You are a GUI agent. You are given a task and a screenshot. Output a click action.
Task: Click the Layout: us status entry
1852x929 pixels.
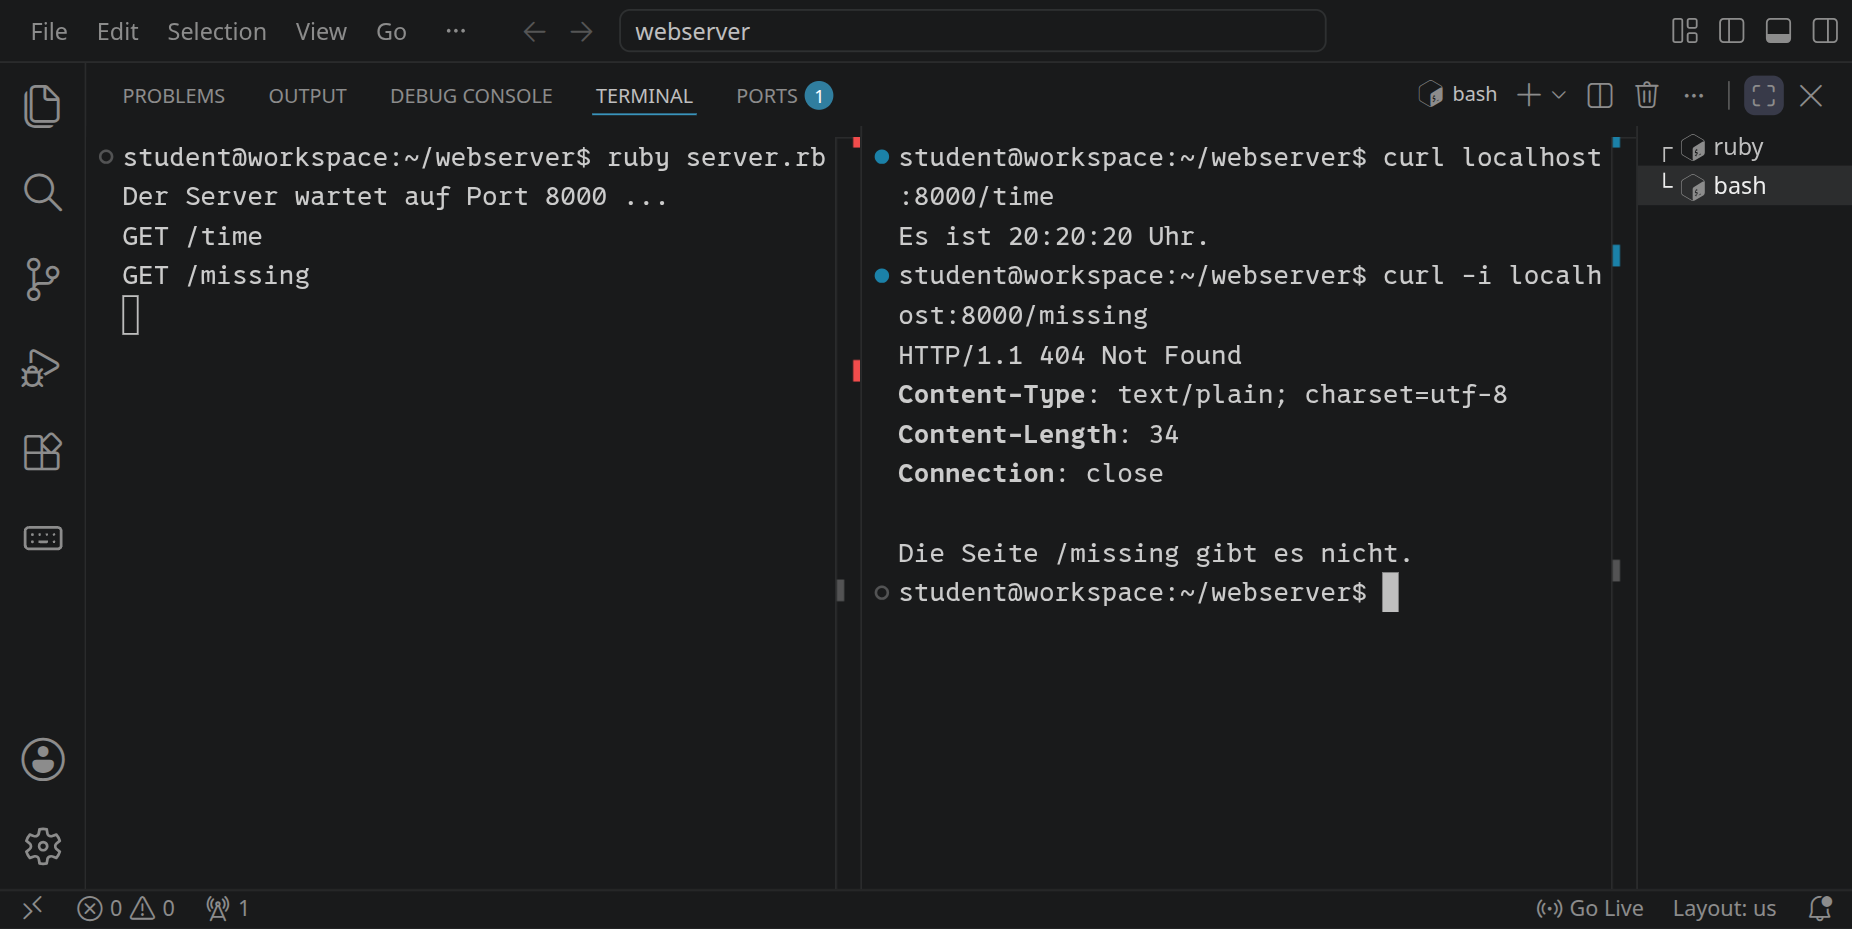pos(1725,908)
